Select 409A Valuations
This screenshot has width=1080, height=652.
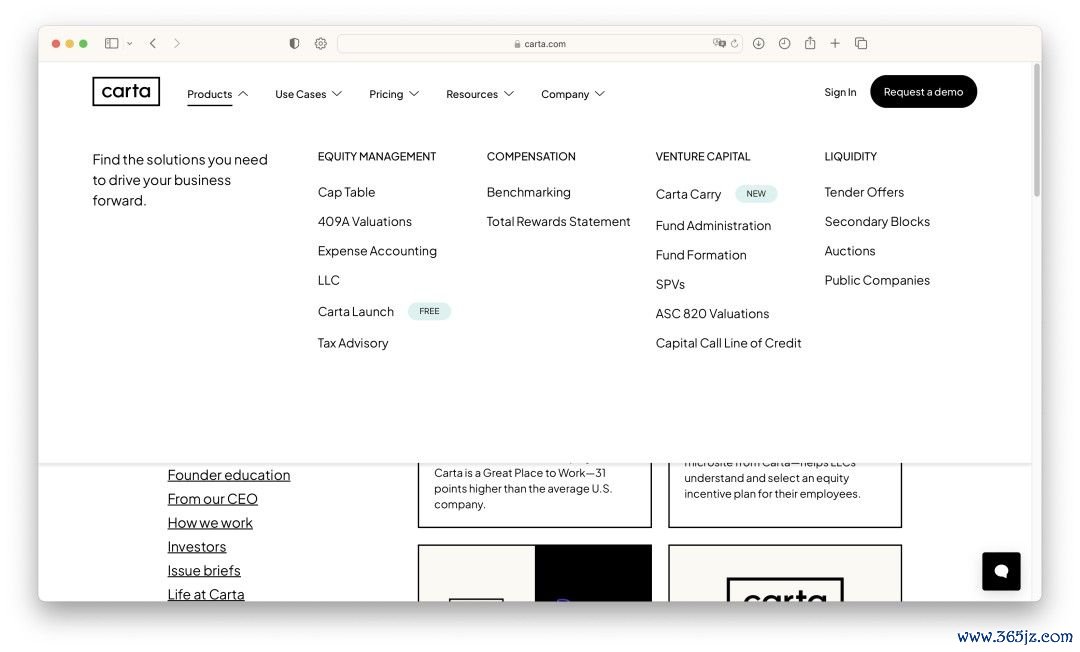tap(364, 222)
